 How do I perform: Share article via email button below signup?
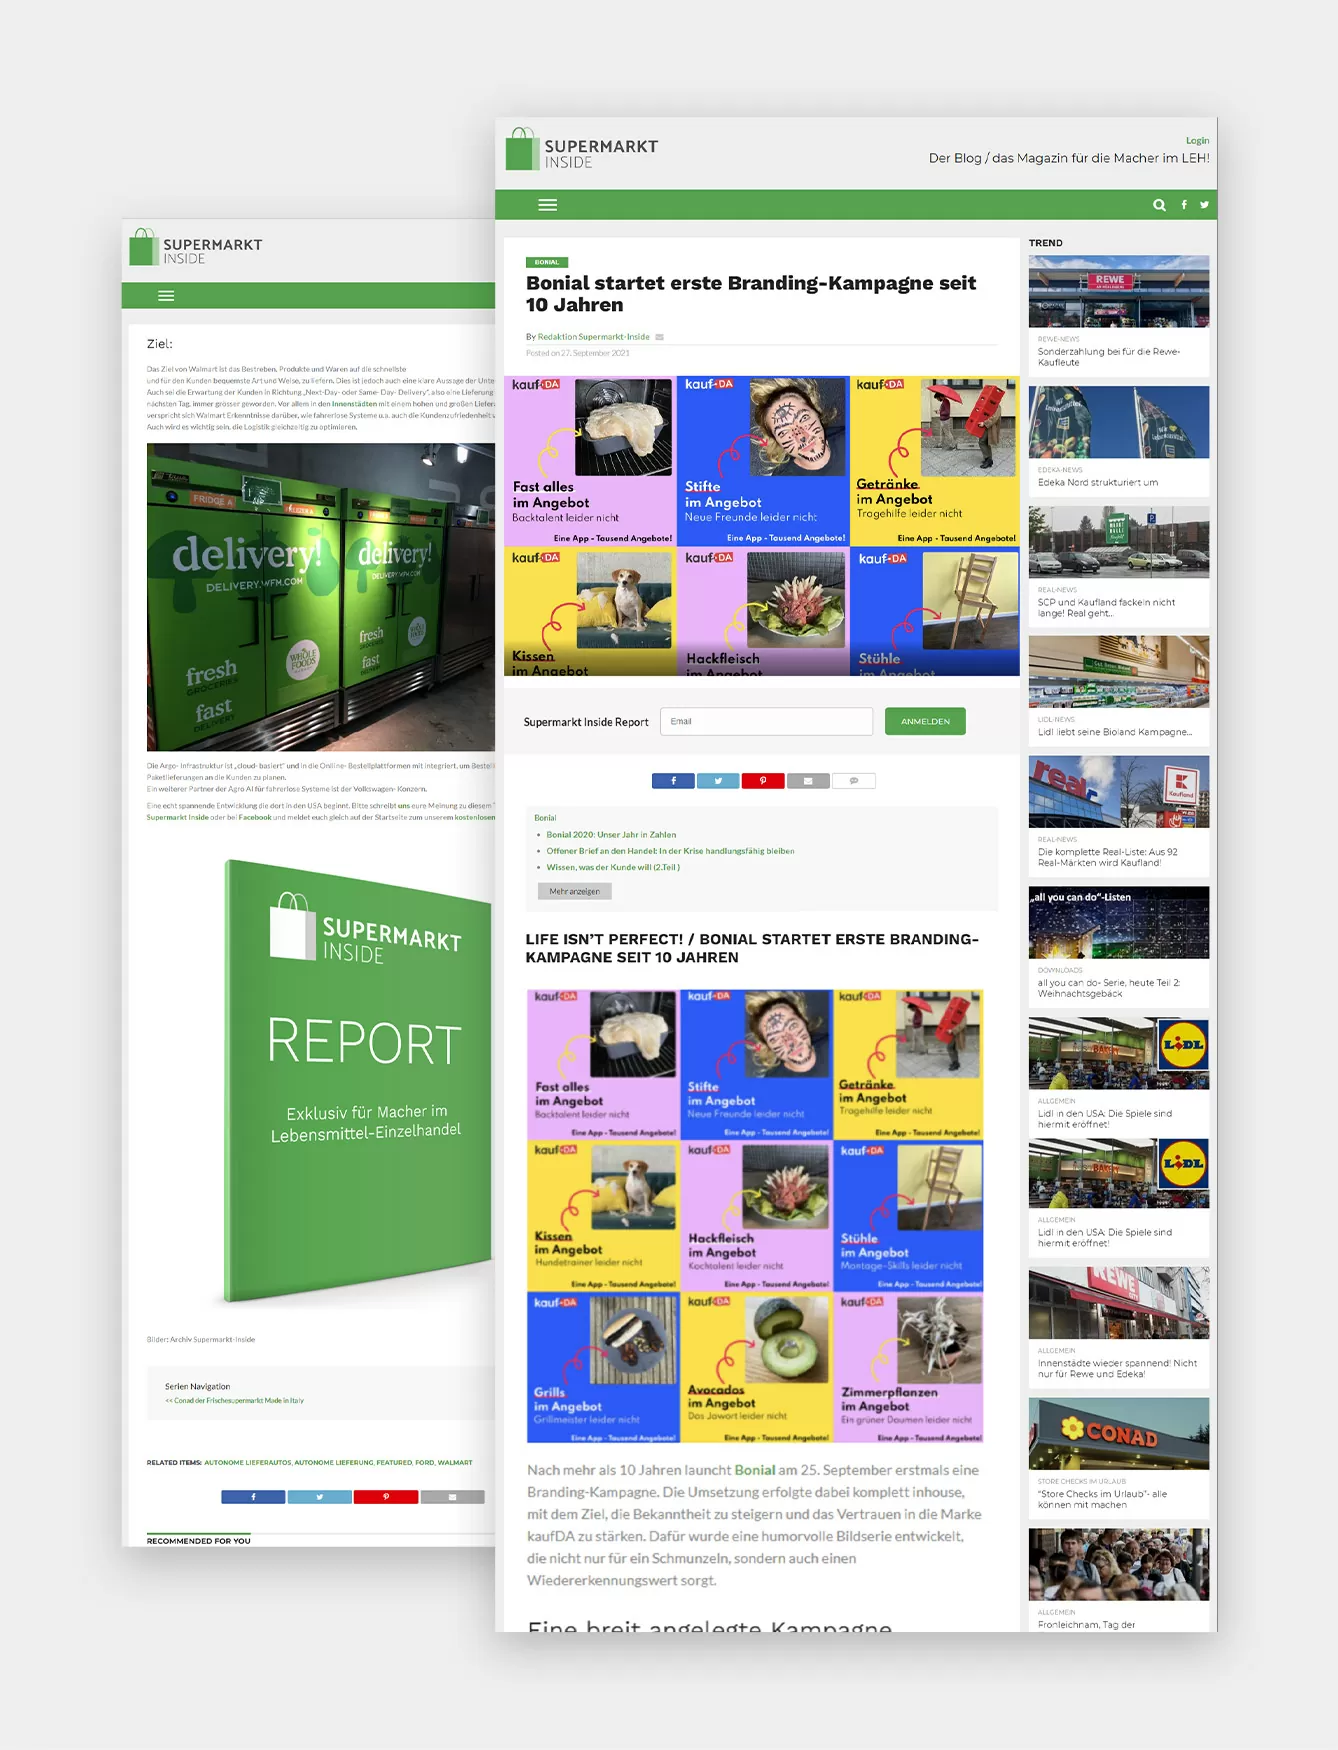click(x=808, y=781)
